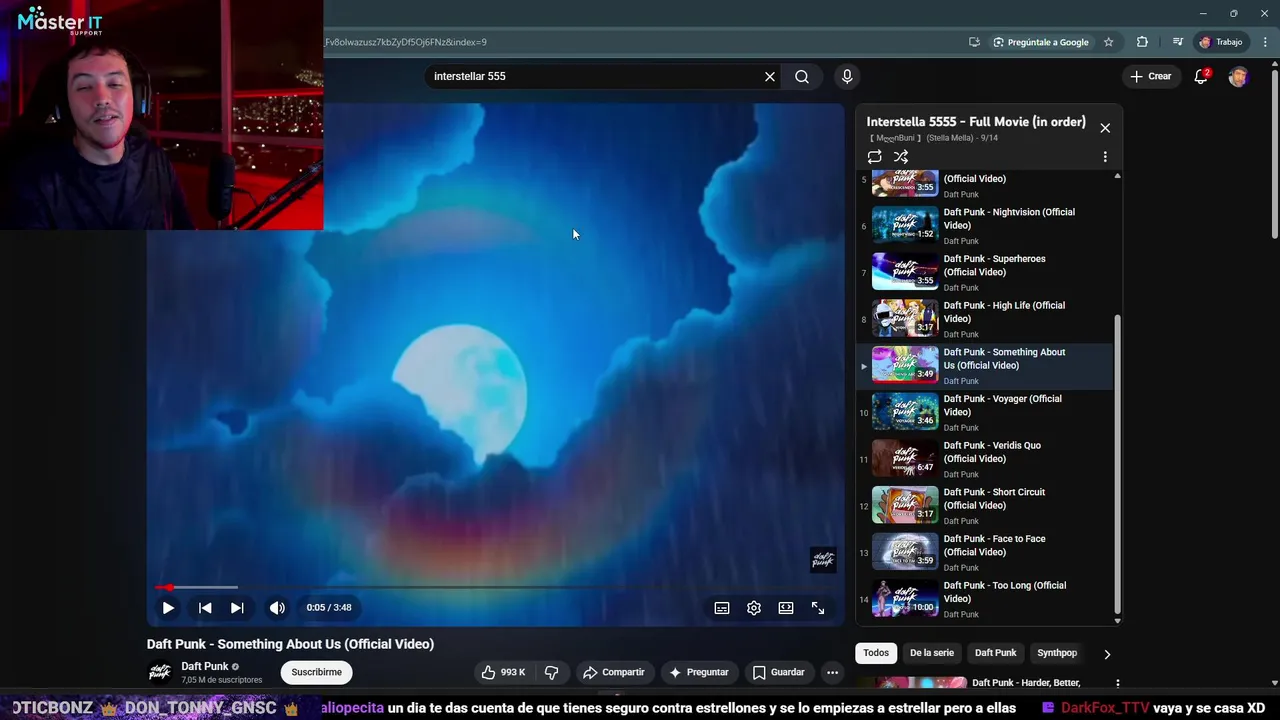Click the Compartir button
1280x720 pixels.
pos(614,673)
